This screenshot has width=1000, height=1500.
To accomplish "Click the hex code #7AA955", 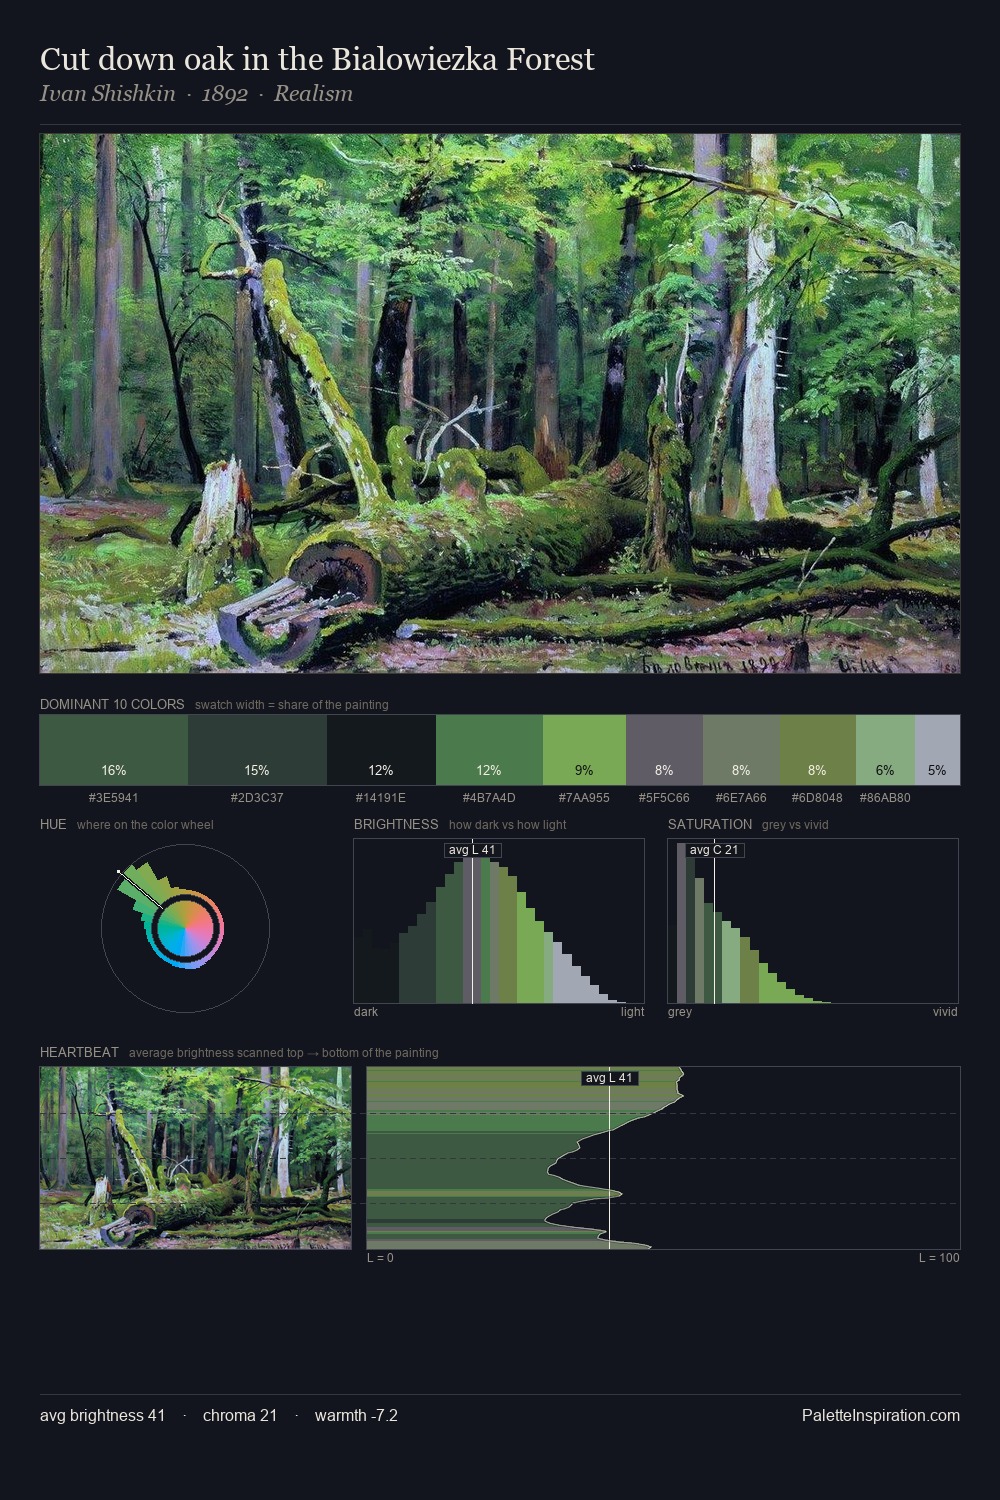I will [x=584, y=798].
